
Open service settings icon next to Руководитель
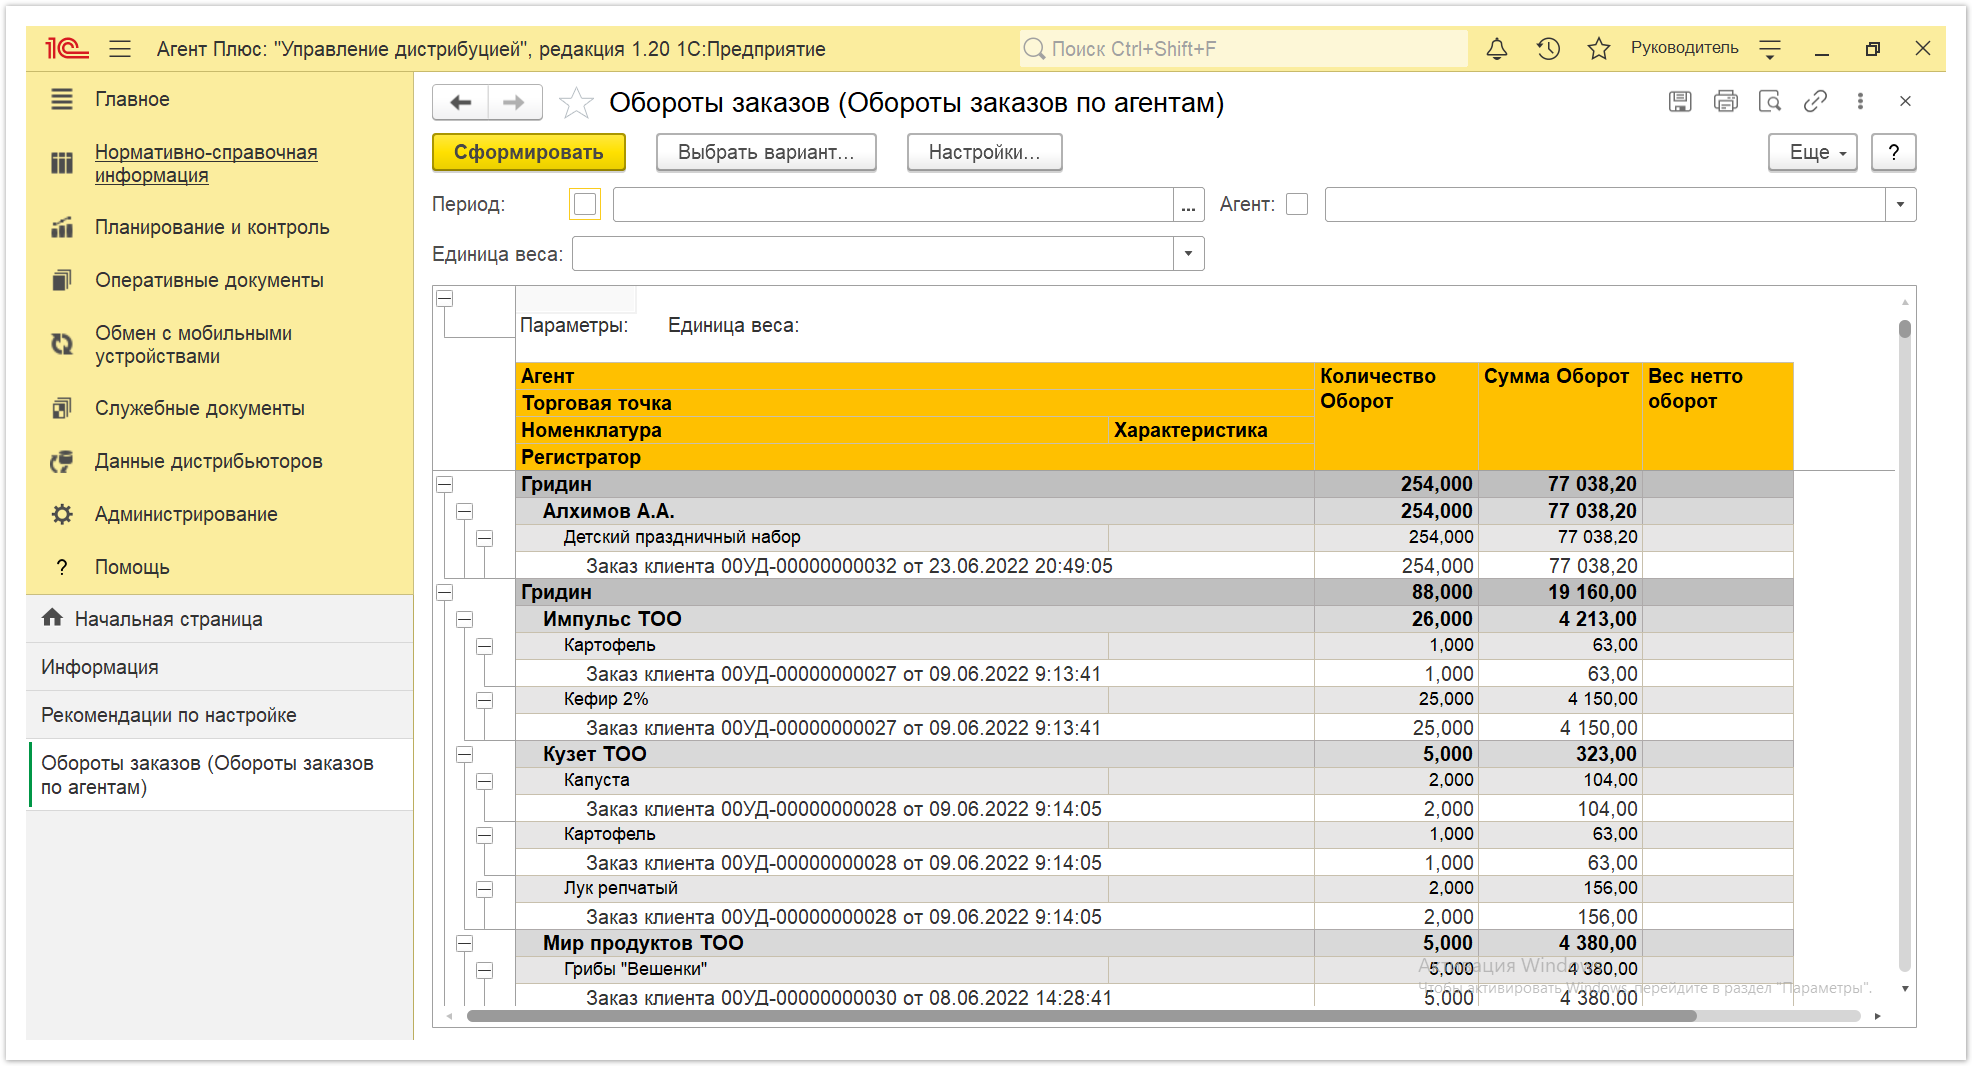[1770, 48]
